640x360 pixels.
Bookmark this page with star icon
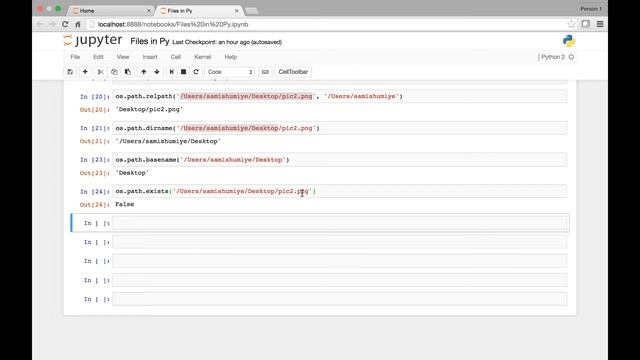[x=571, y=24]
